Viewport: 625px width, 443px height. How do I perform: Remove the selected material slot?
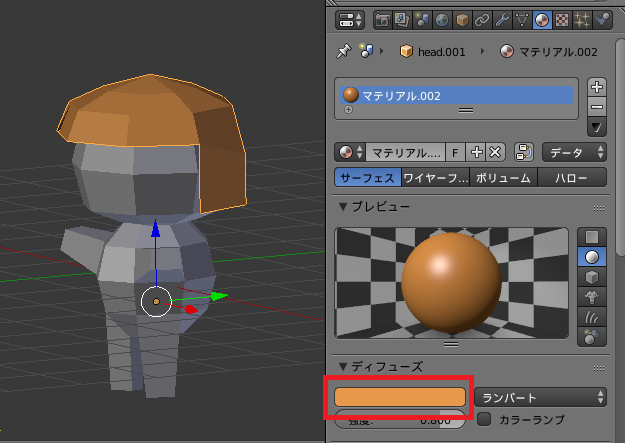click(597, 106)
